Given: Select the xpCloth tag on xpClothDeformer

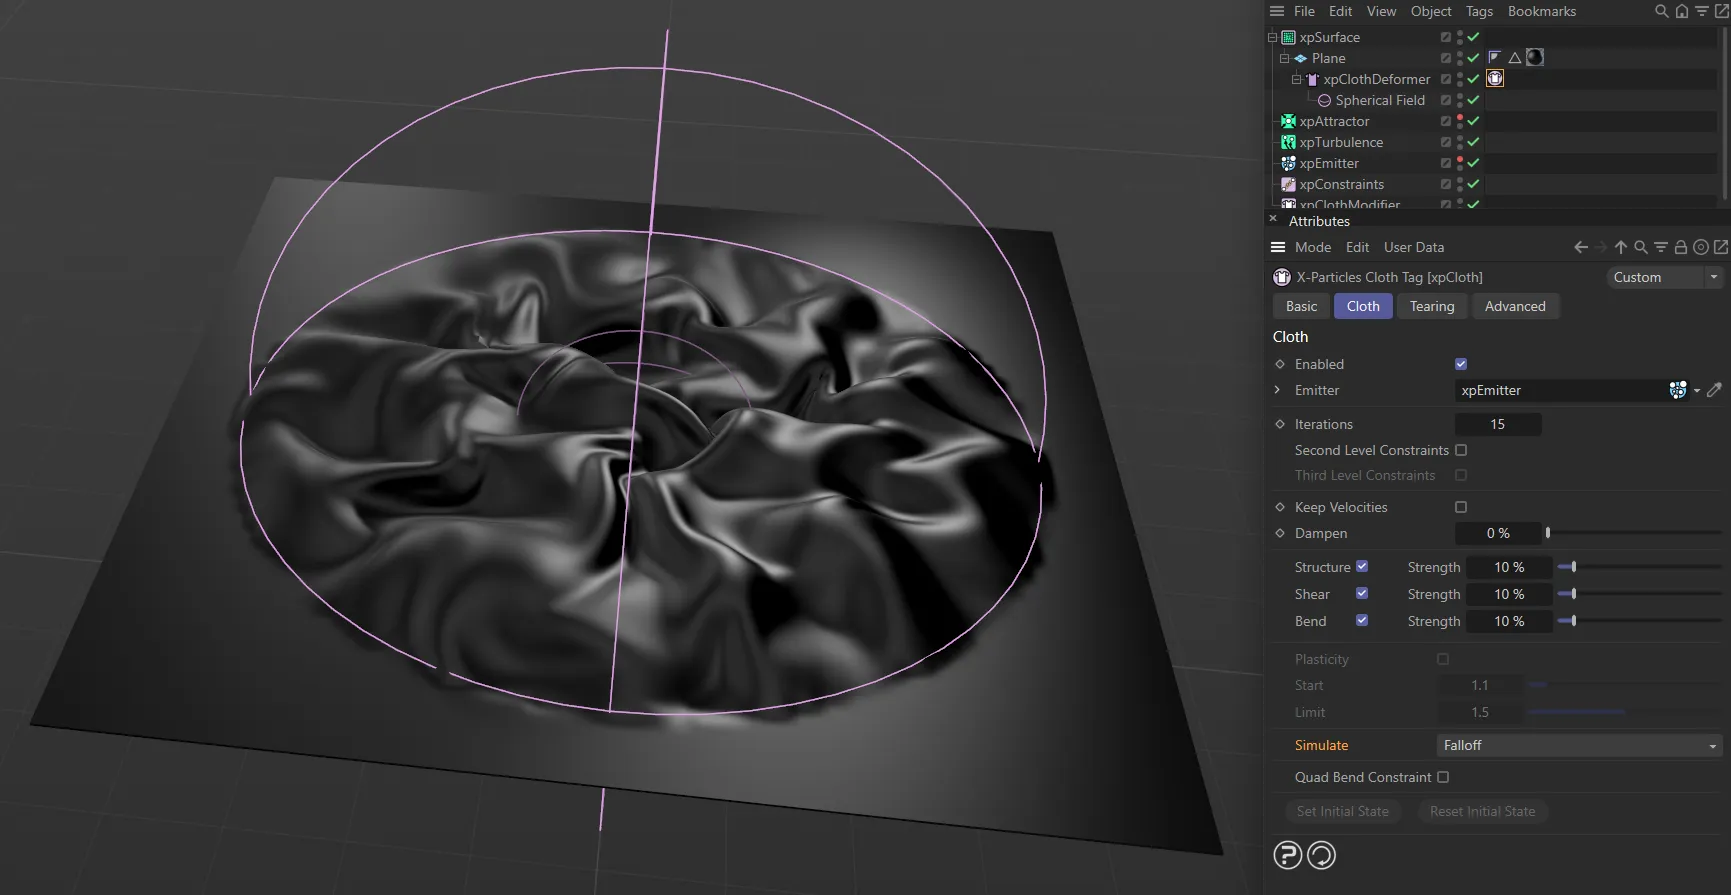Looking at the screenshot, I should click(1495, 78).
